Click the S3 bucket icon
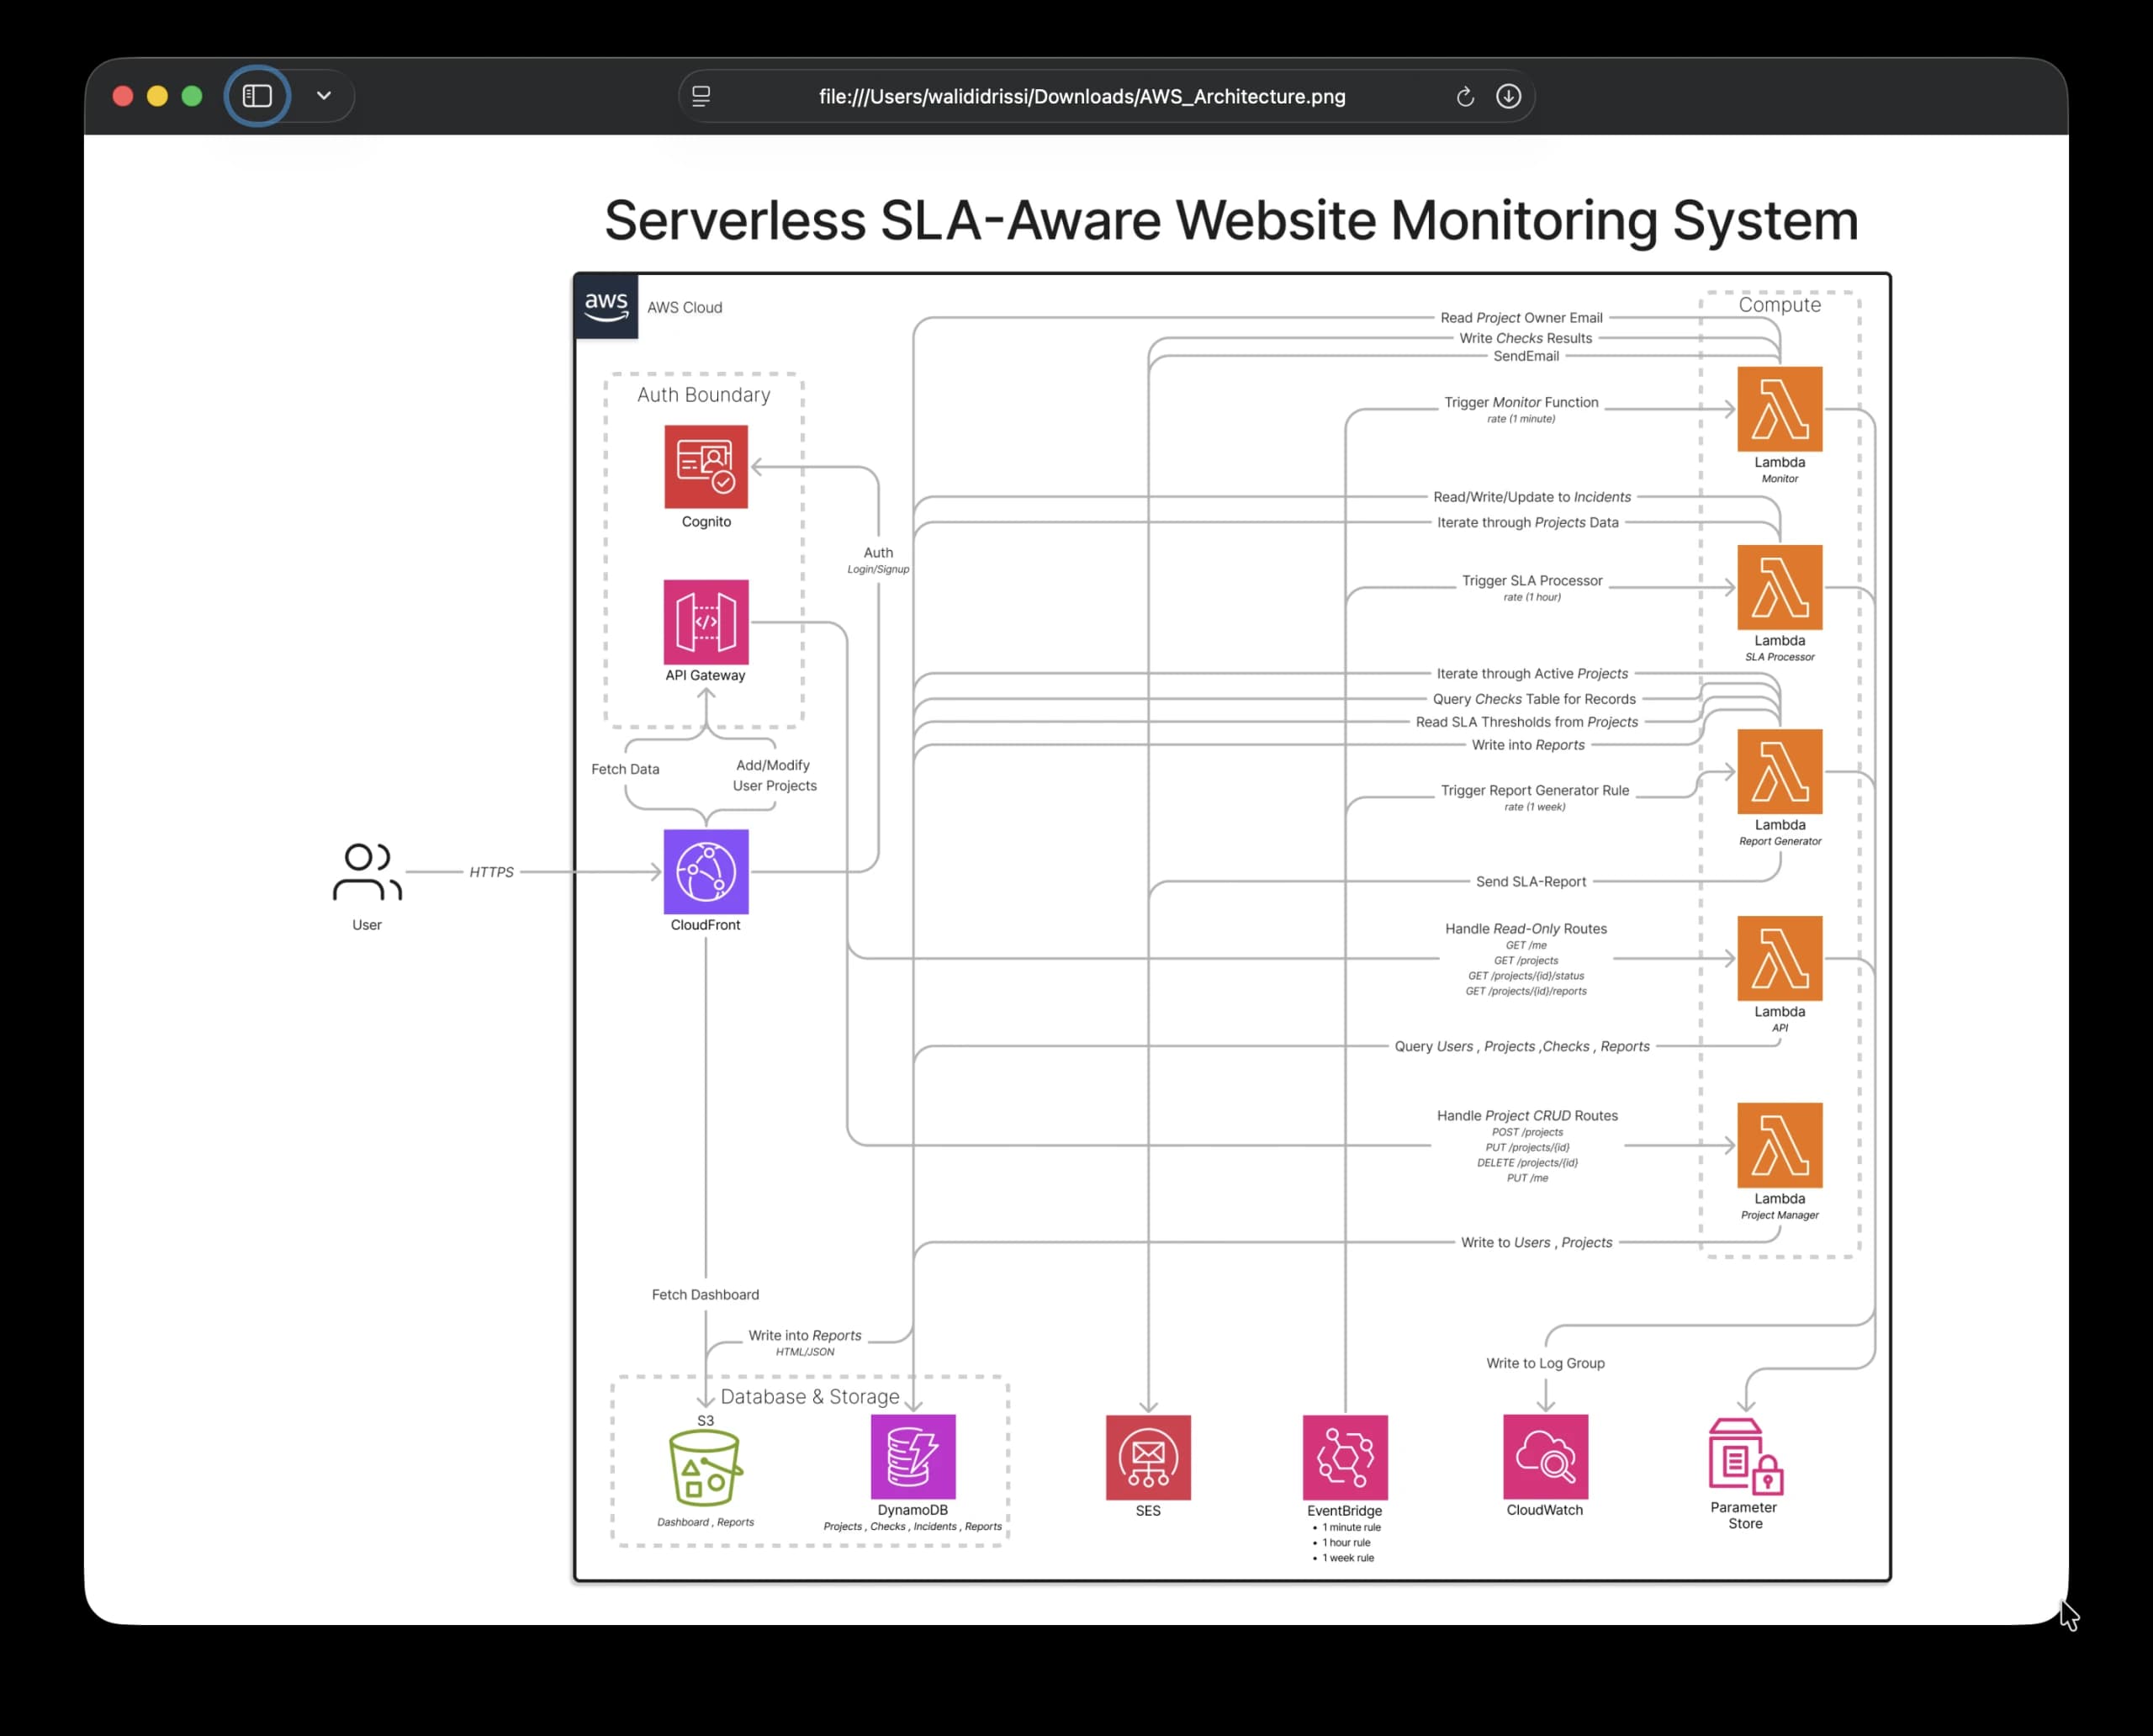The width and height of the screenshot is (2153, 1736). (705, 1467)
